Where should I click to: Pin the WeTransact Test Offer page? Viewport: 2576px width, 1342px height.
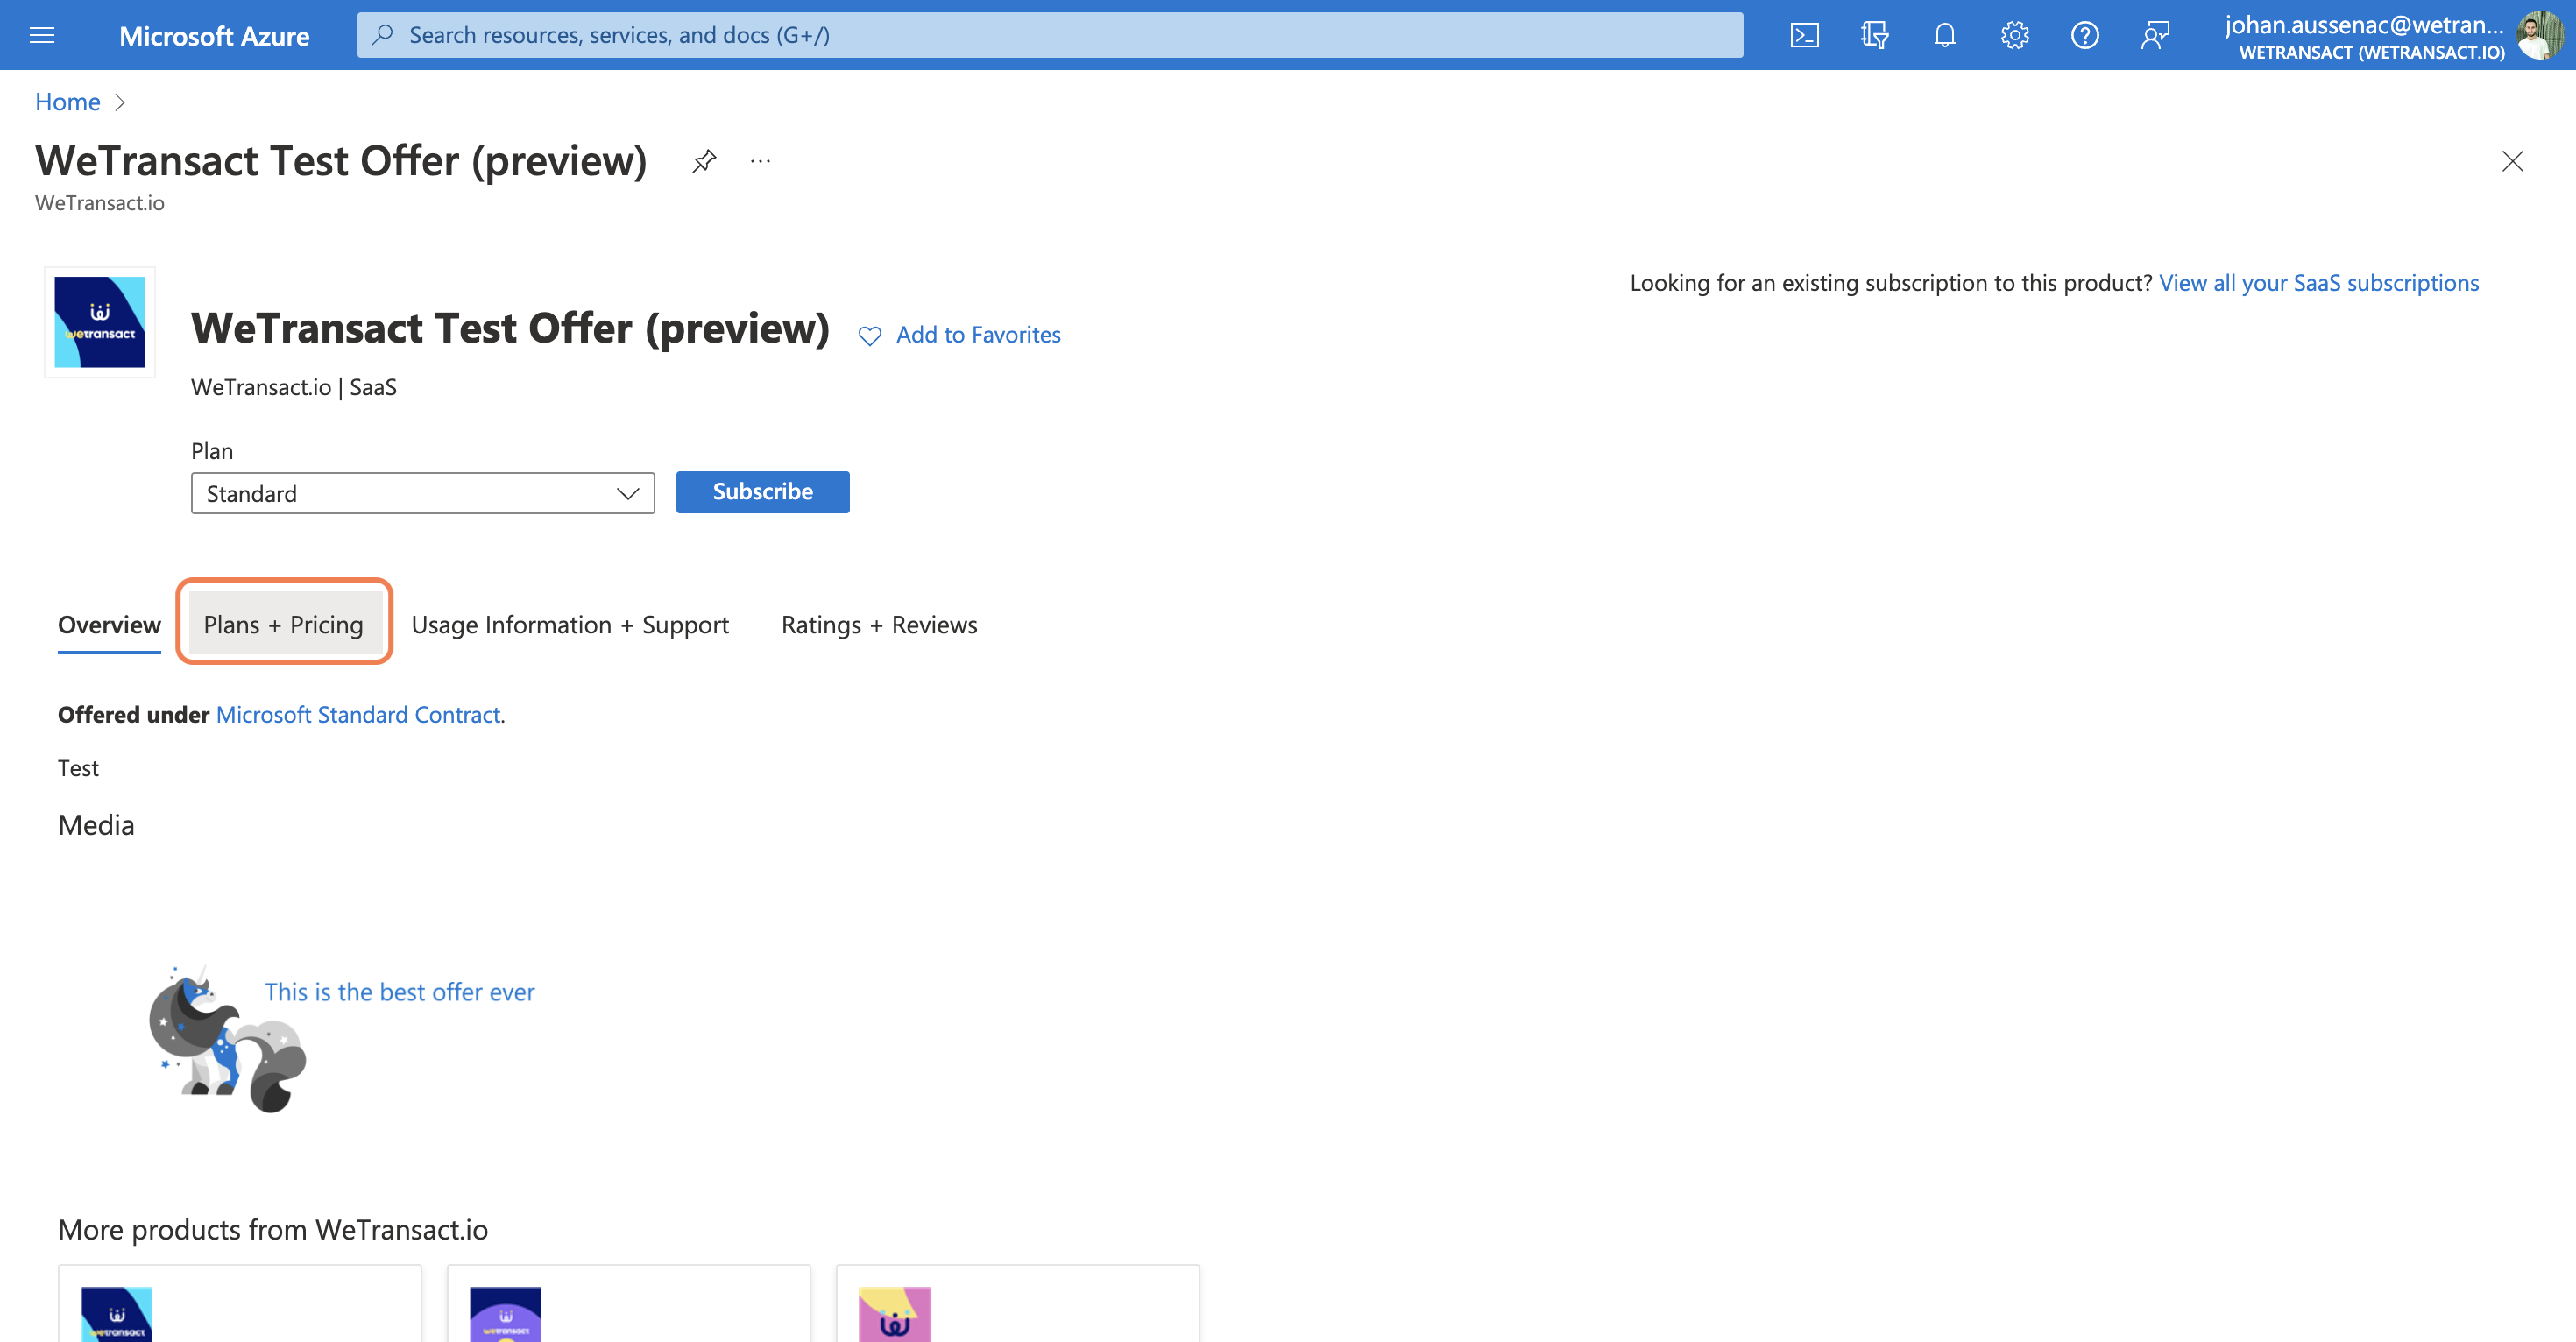coord(704,161)
